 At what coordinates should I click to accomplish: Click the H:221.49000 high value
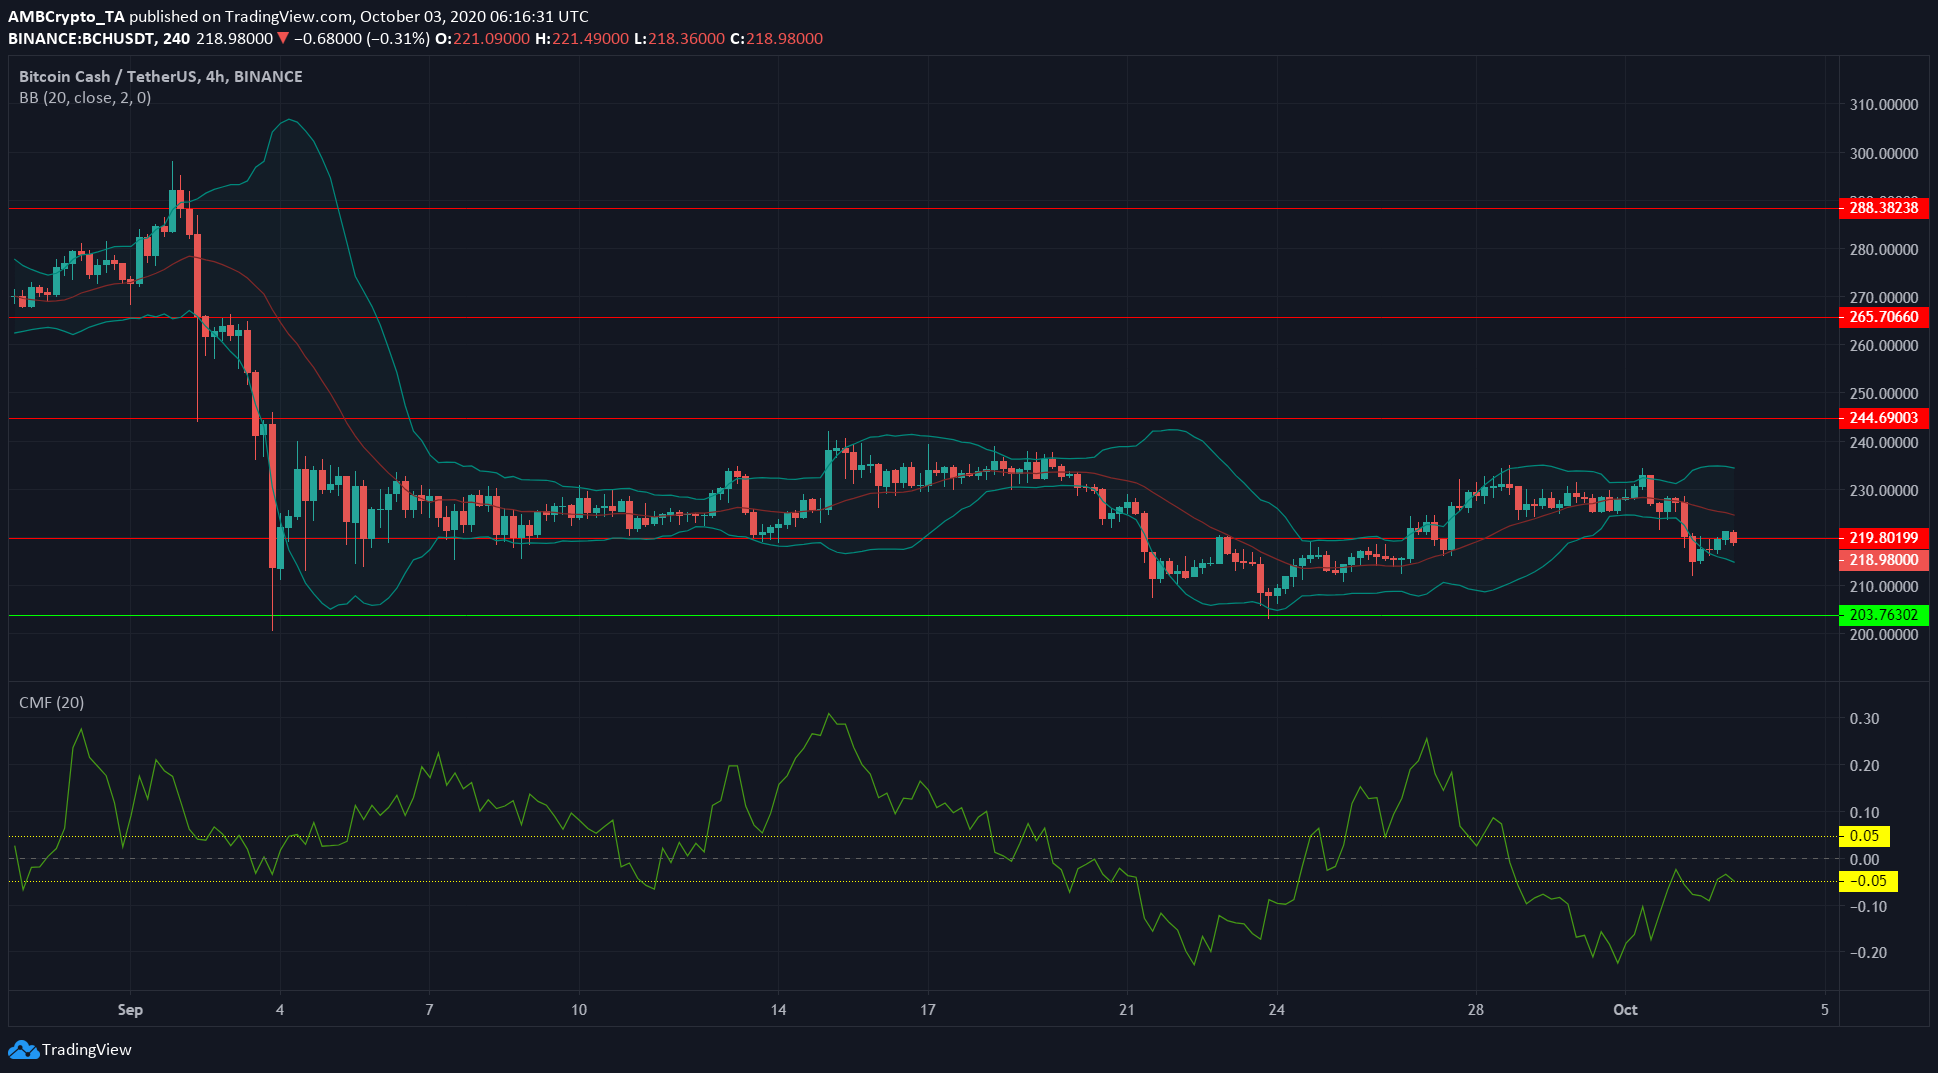click(582, 39)
